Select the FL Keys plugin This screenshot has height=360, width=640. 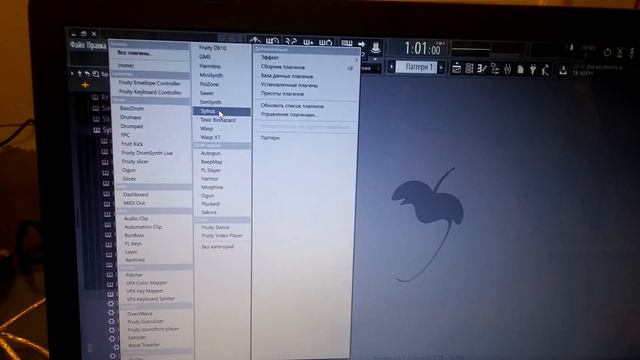point(133,244)
